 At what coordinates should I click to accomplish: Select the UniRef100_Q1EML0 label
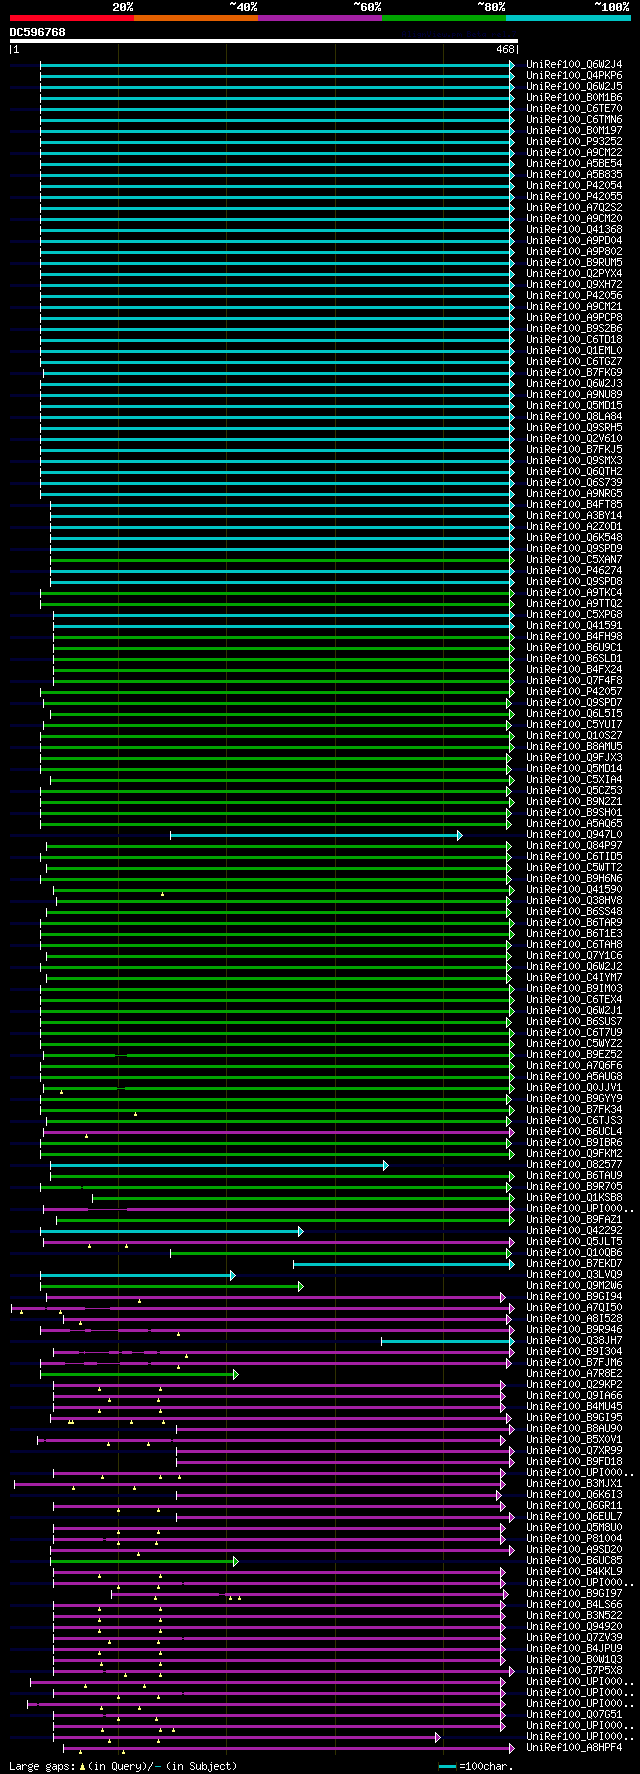[574, 350]
